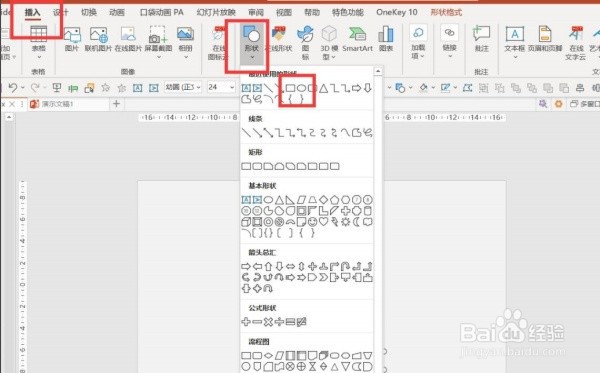Open 页眉和页脚 header and footer
The width and height of the screenshot is (600, 373).
[545, 39]
